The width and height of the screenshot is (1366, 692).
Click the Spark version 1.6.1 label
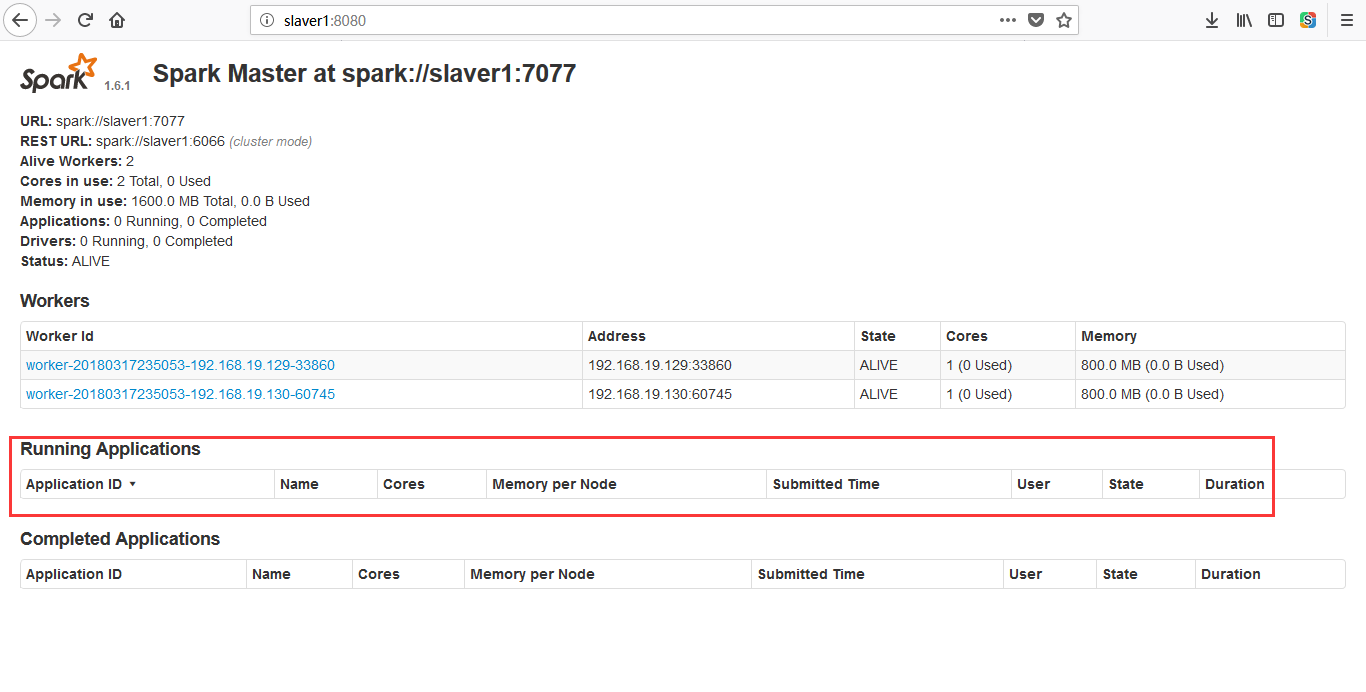117,86
